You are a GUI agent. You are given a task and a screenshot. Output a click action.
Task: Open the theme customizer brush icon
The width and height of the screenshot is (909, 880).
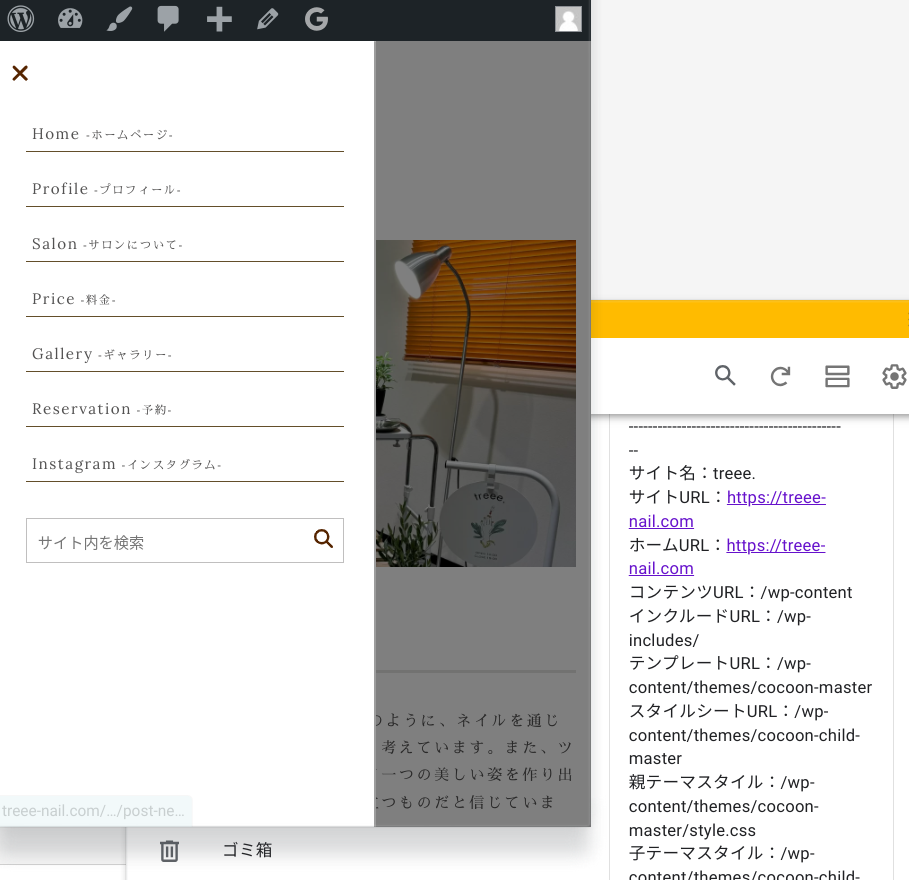point(119,18)
